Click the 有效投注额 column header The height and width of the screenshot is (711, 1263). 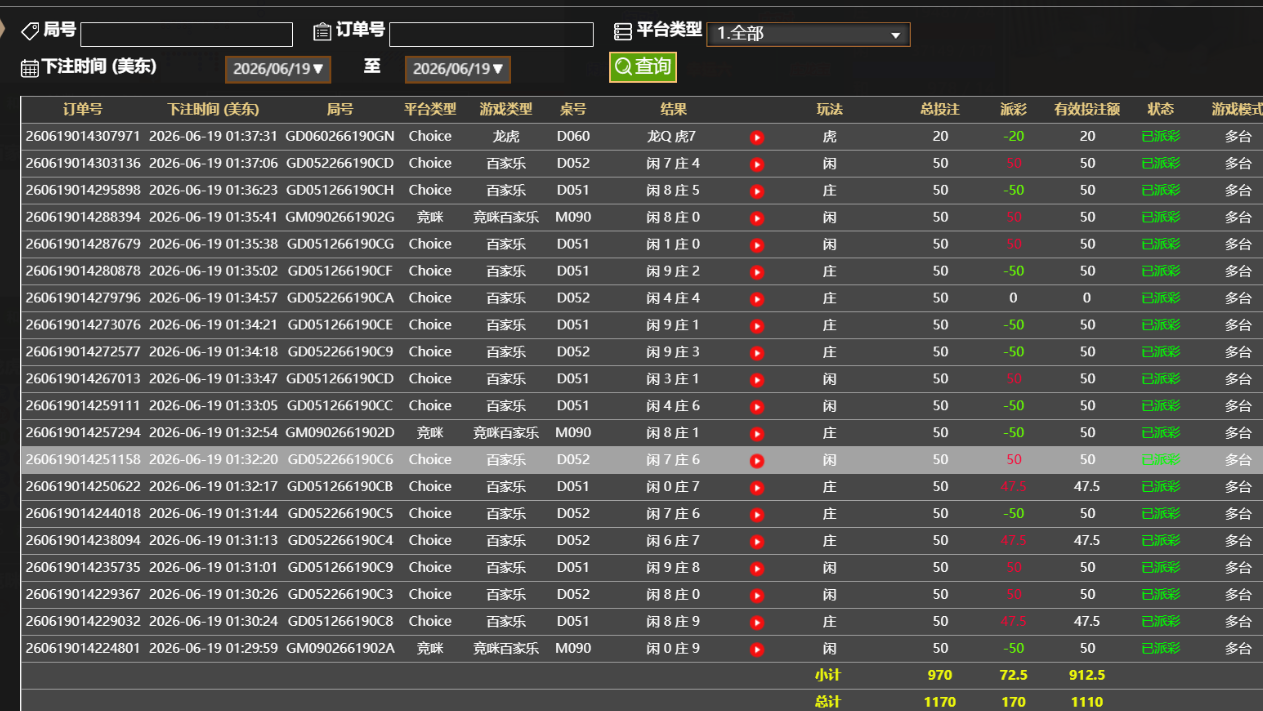(1087, 109)
